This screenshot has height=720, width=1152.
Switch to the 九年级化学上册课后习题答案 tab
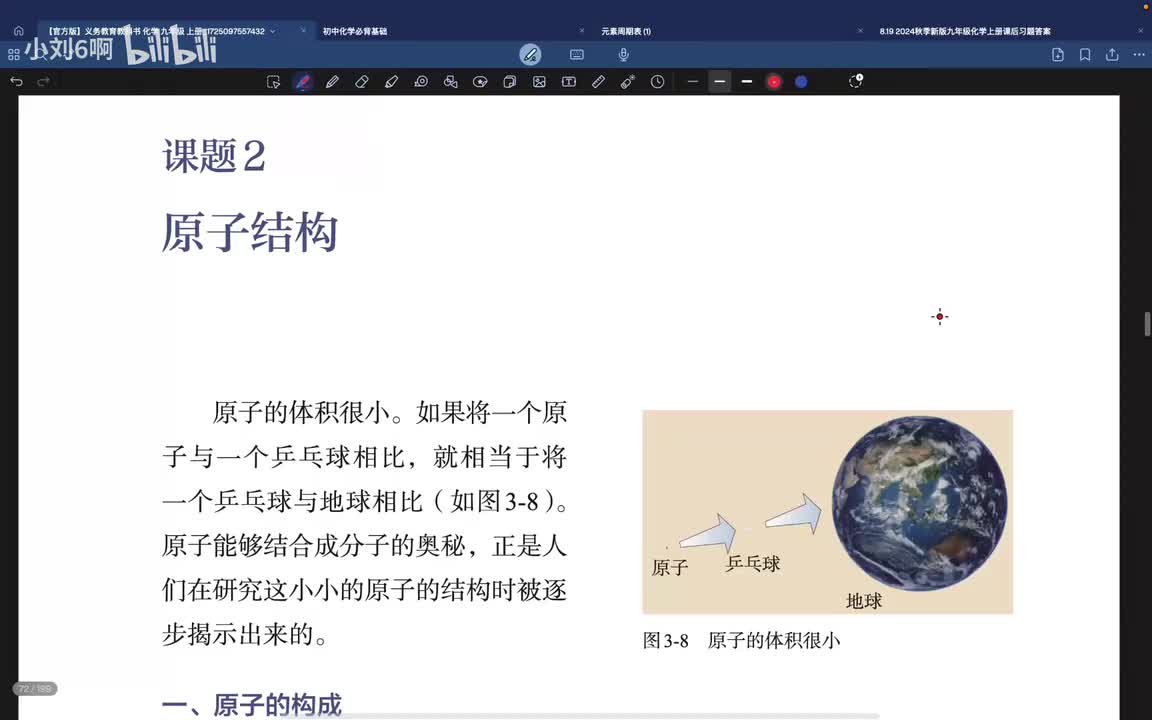(965, 31)
